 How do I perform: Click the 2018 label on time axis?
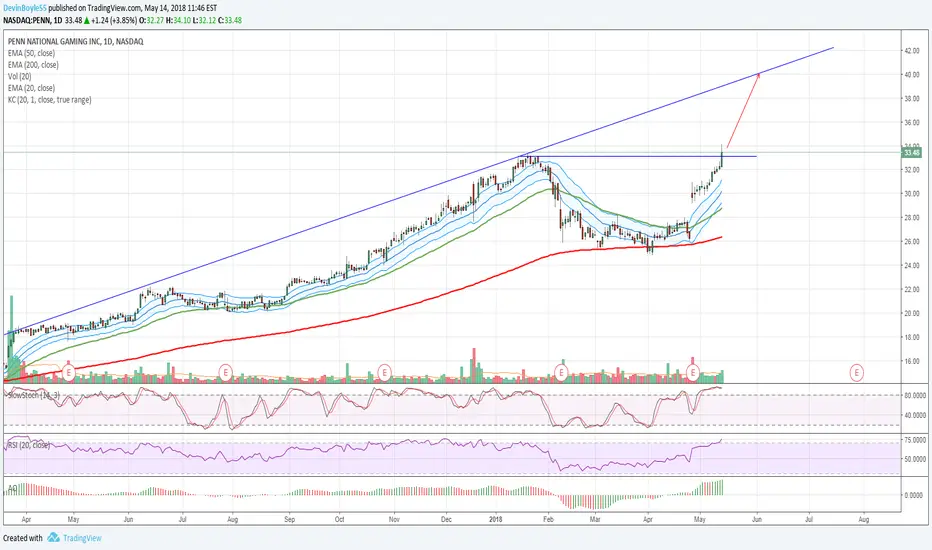tap(496, 519)
